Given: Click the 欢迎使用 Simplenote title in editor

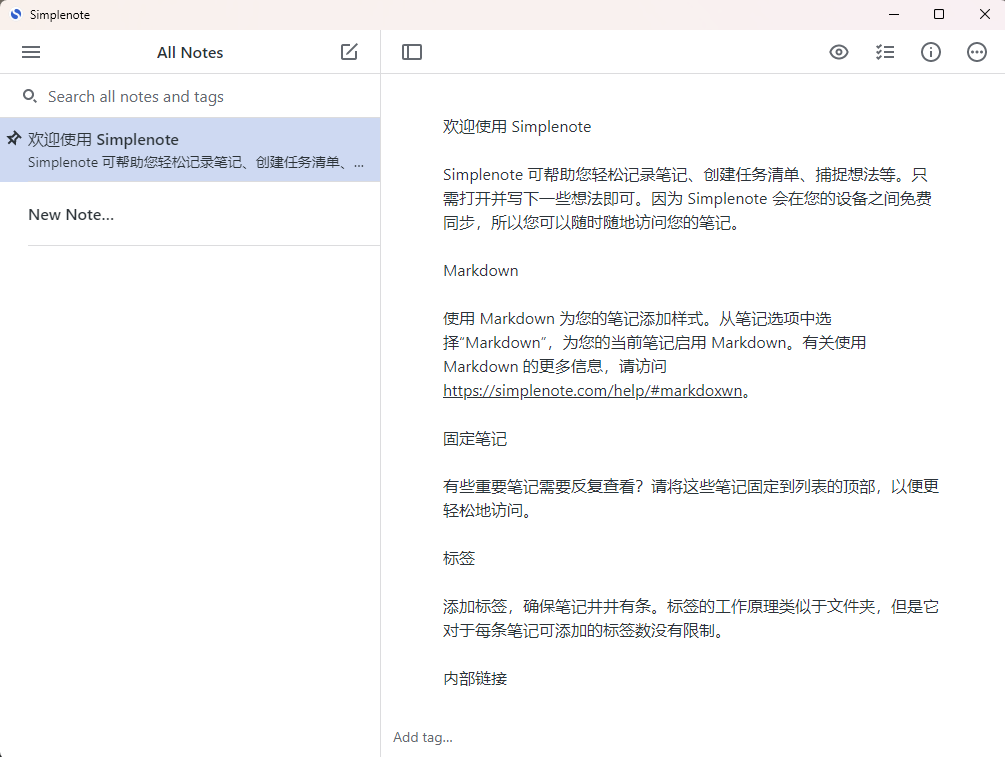Looking at the screenshot, I should (517, 127).
